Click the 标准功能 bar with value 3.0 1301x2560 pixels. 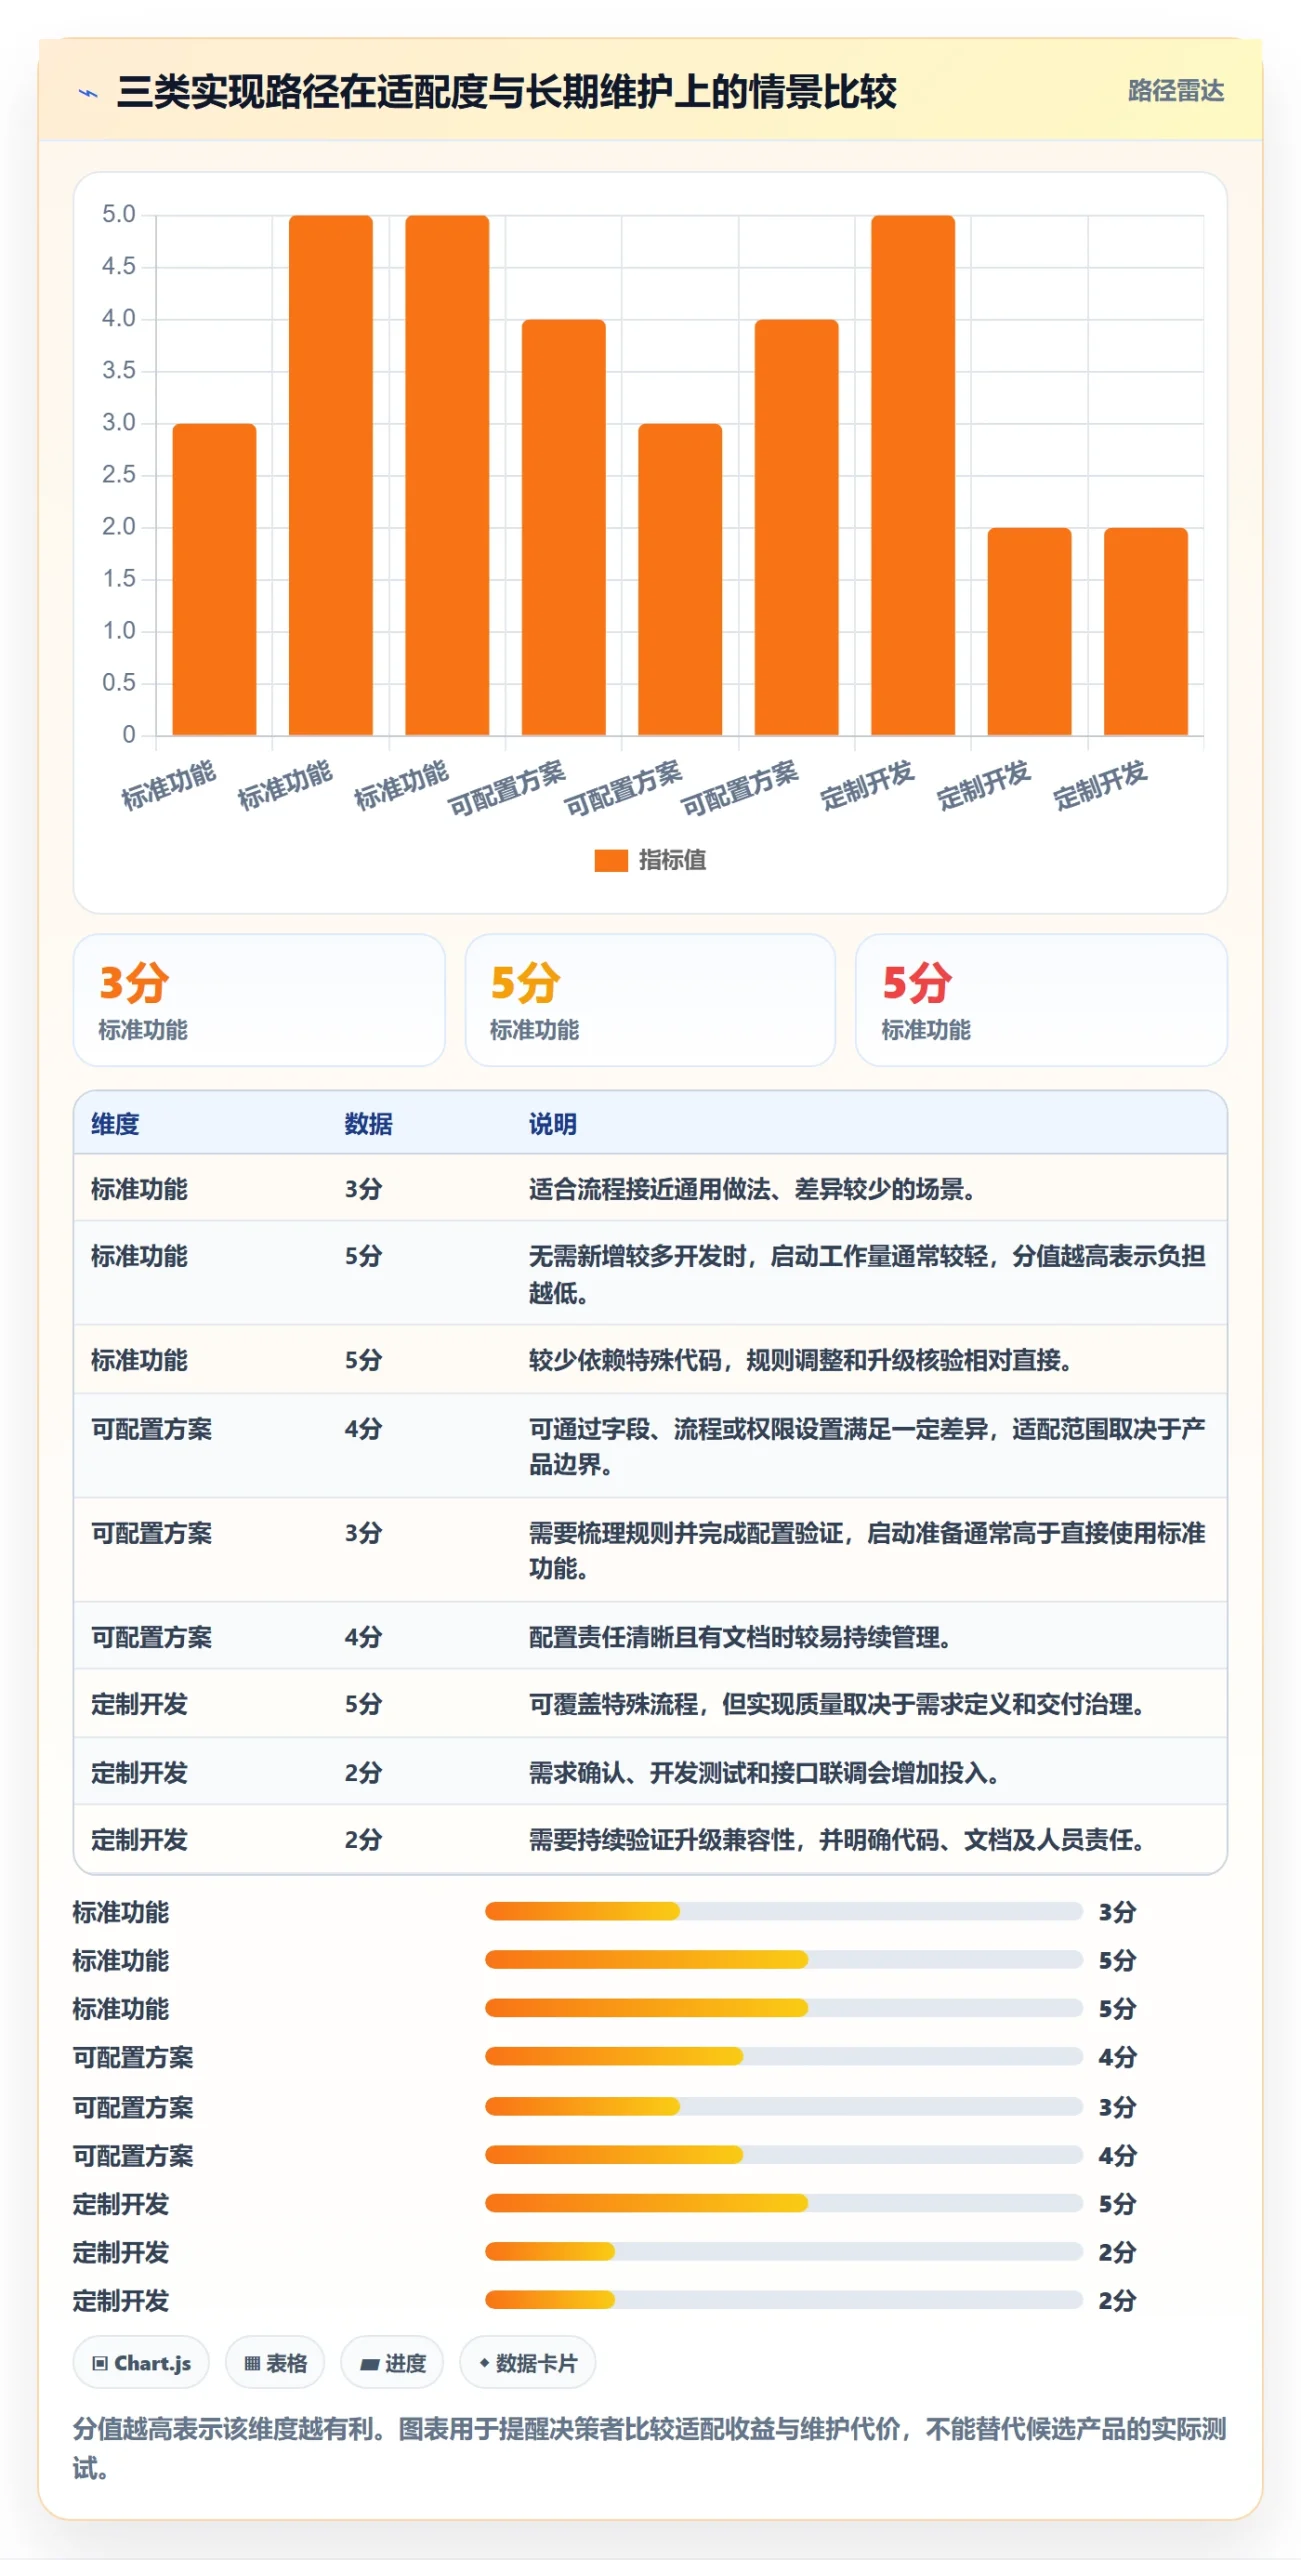point(214,579)
